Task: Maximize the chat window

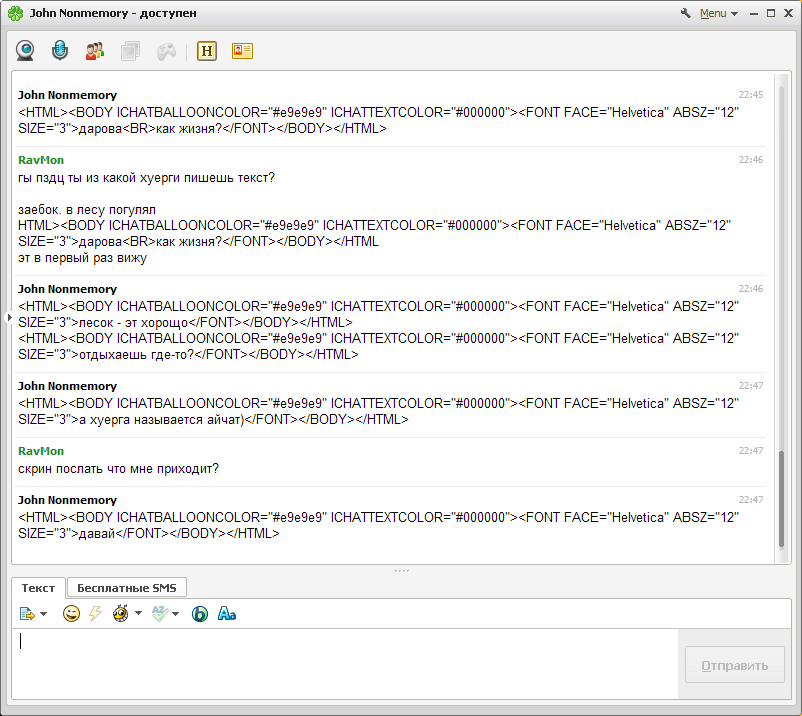Action: 771,13
